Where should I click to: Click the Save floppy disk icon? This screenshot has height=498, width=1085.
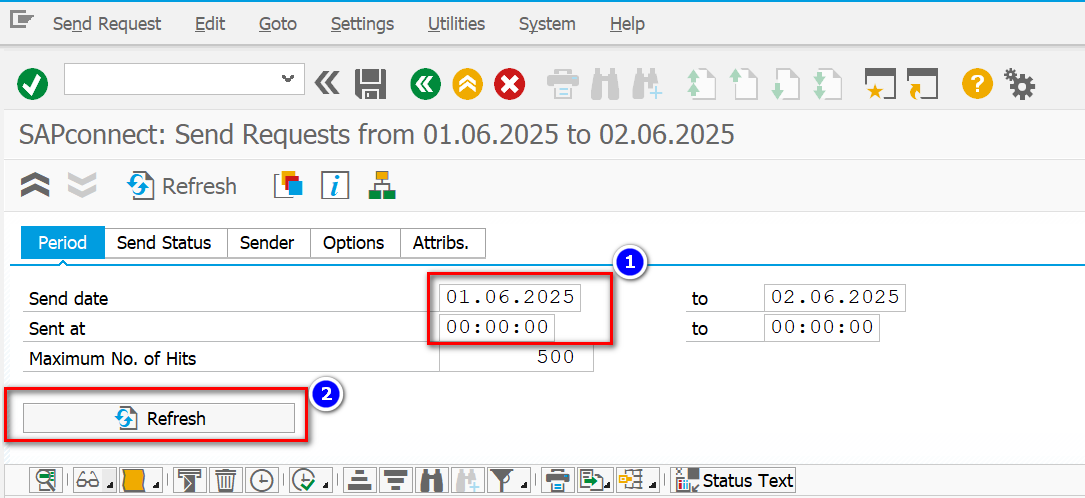click(x=370, y=84)
